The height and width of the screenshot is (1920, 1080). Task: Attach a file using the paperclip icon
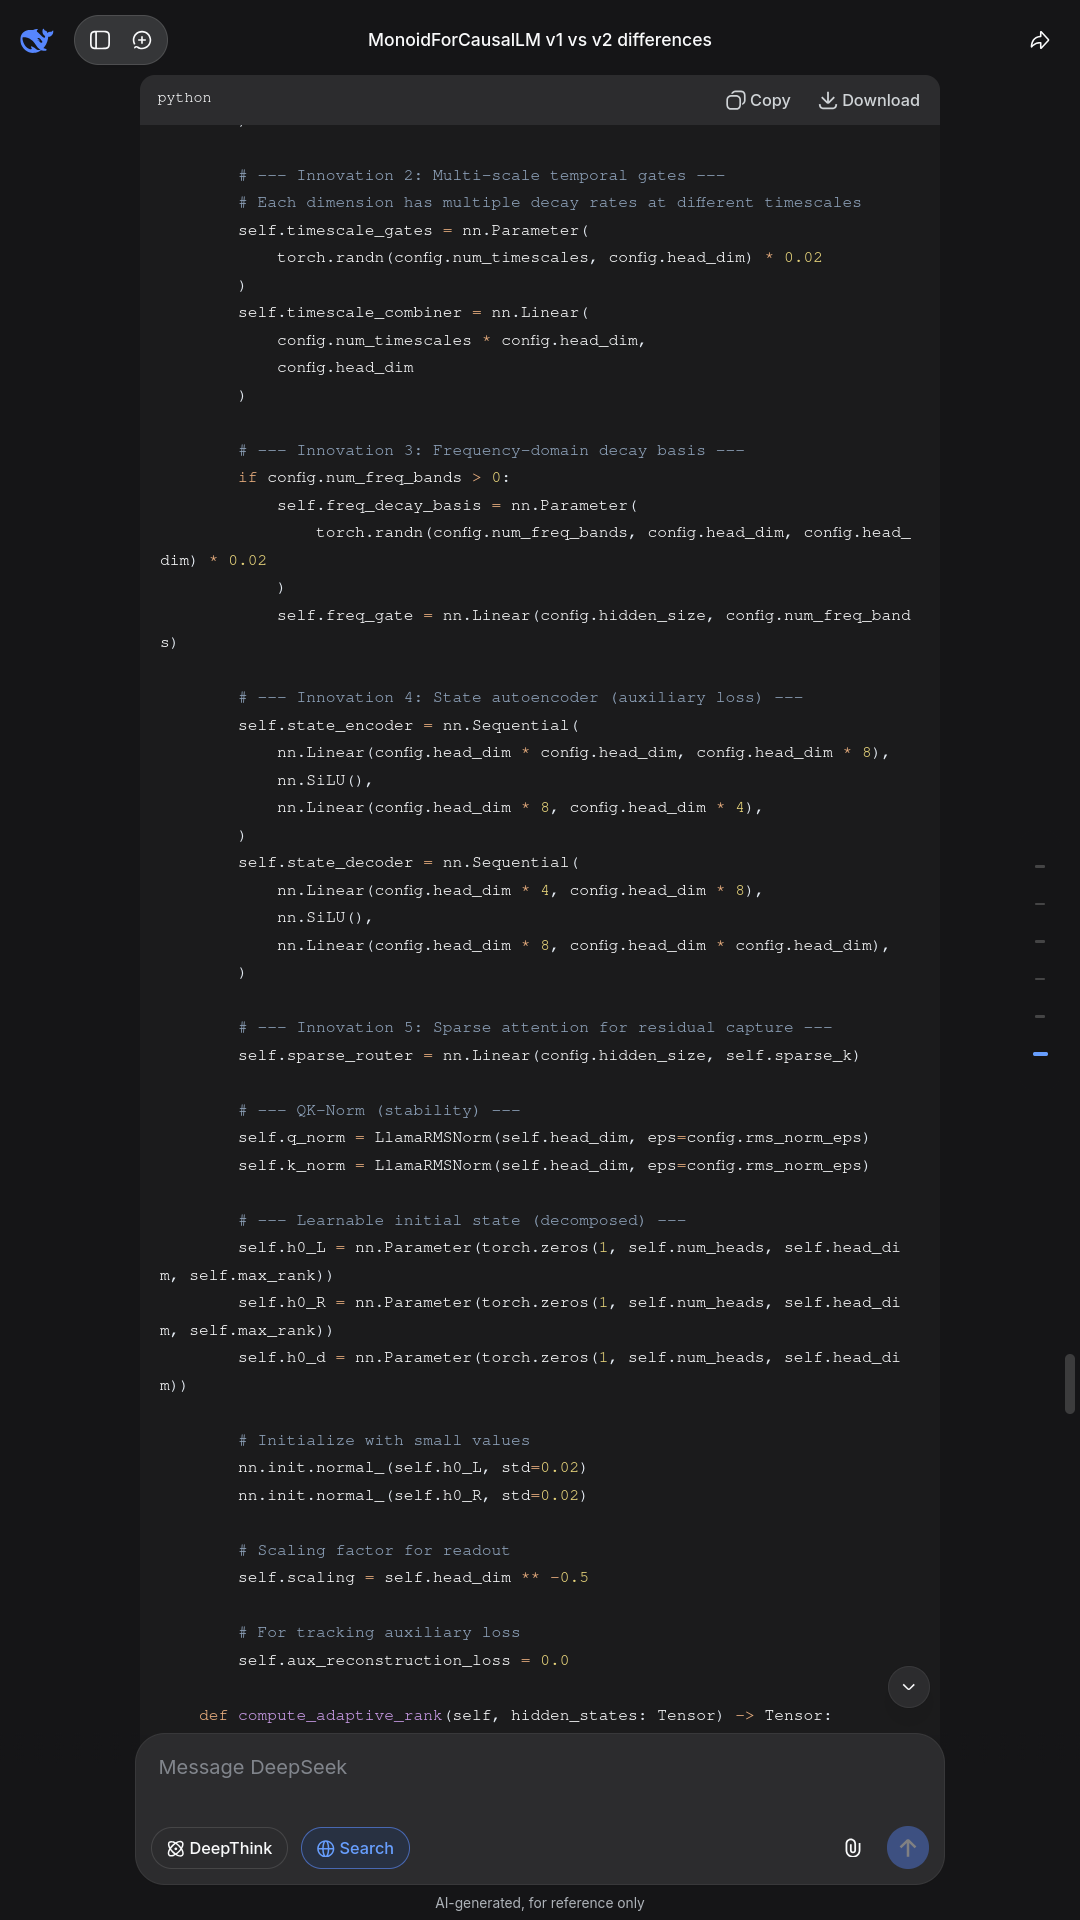pos(852,1848)
